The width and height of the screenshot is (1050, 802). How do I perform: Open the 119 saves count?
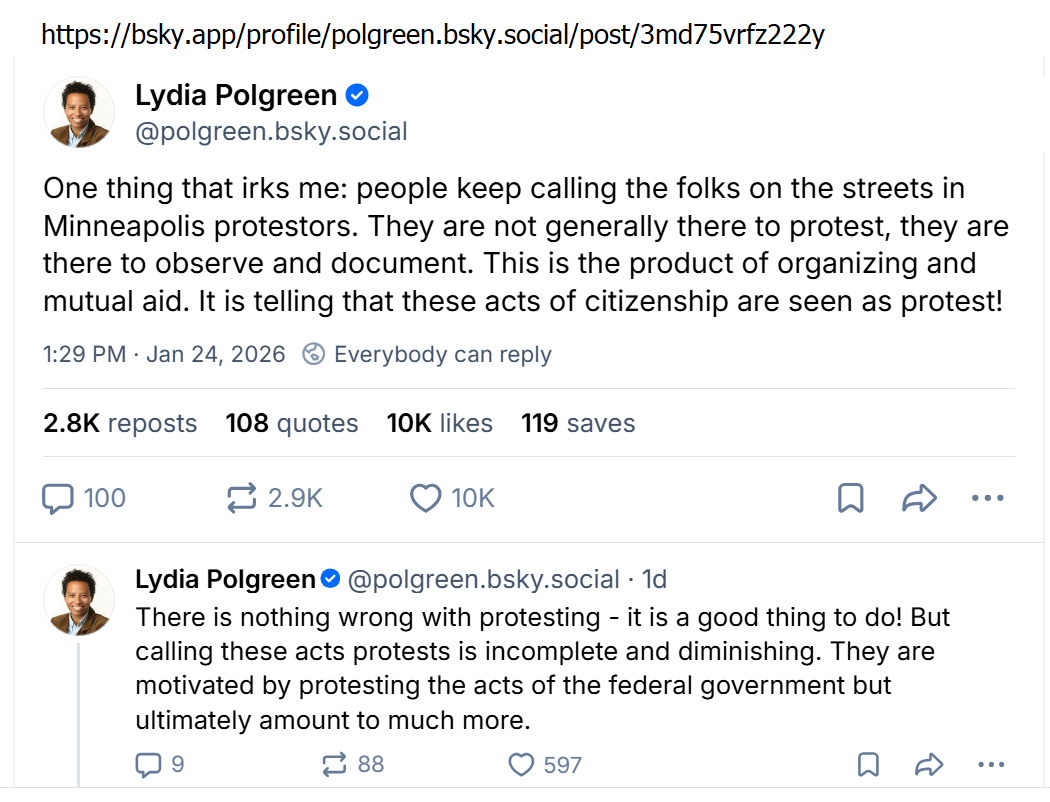[x=578, y=423]
